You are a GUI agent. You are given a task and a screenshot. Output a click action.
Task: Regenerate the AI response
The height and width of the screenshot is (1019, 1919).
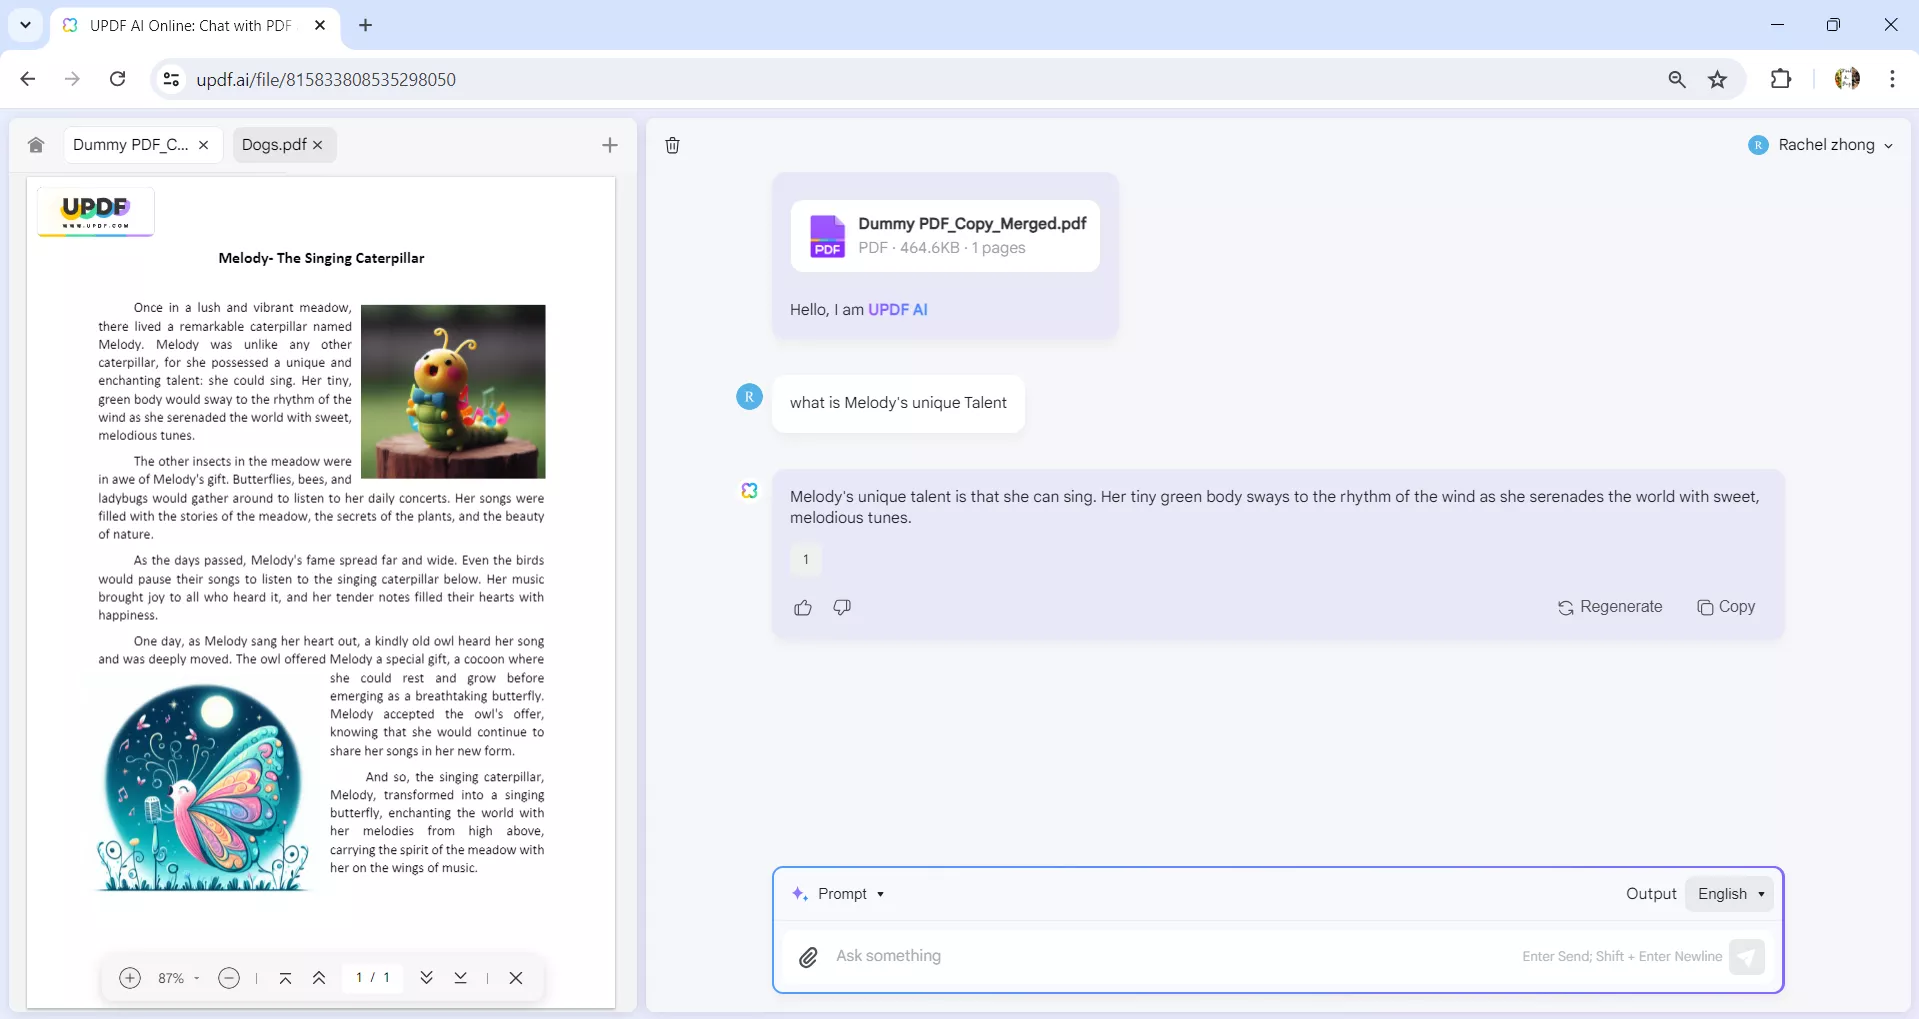coord(1611,607)
